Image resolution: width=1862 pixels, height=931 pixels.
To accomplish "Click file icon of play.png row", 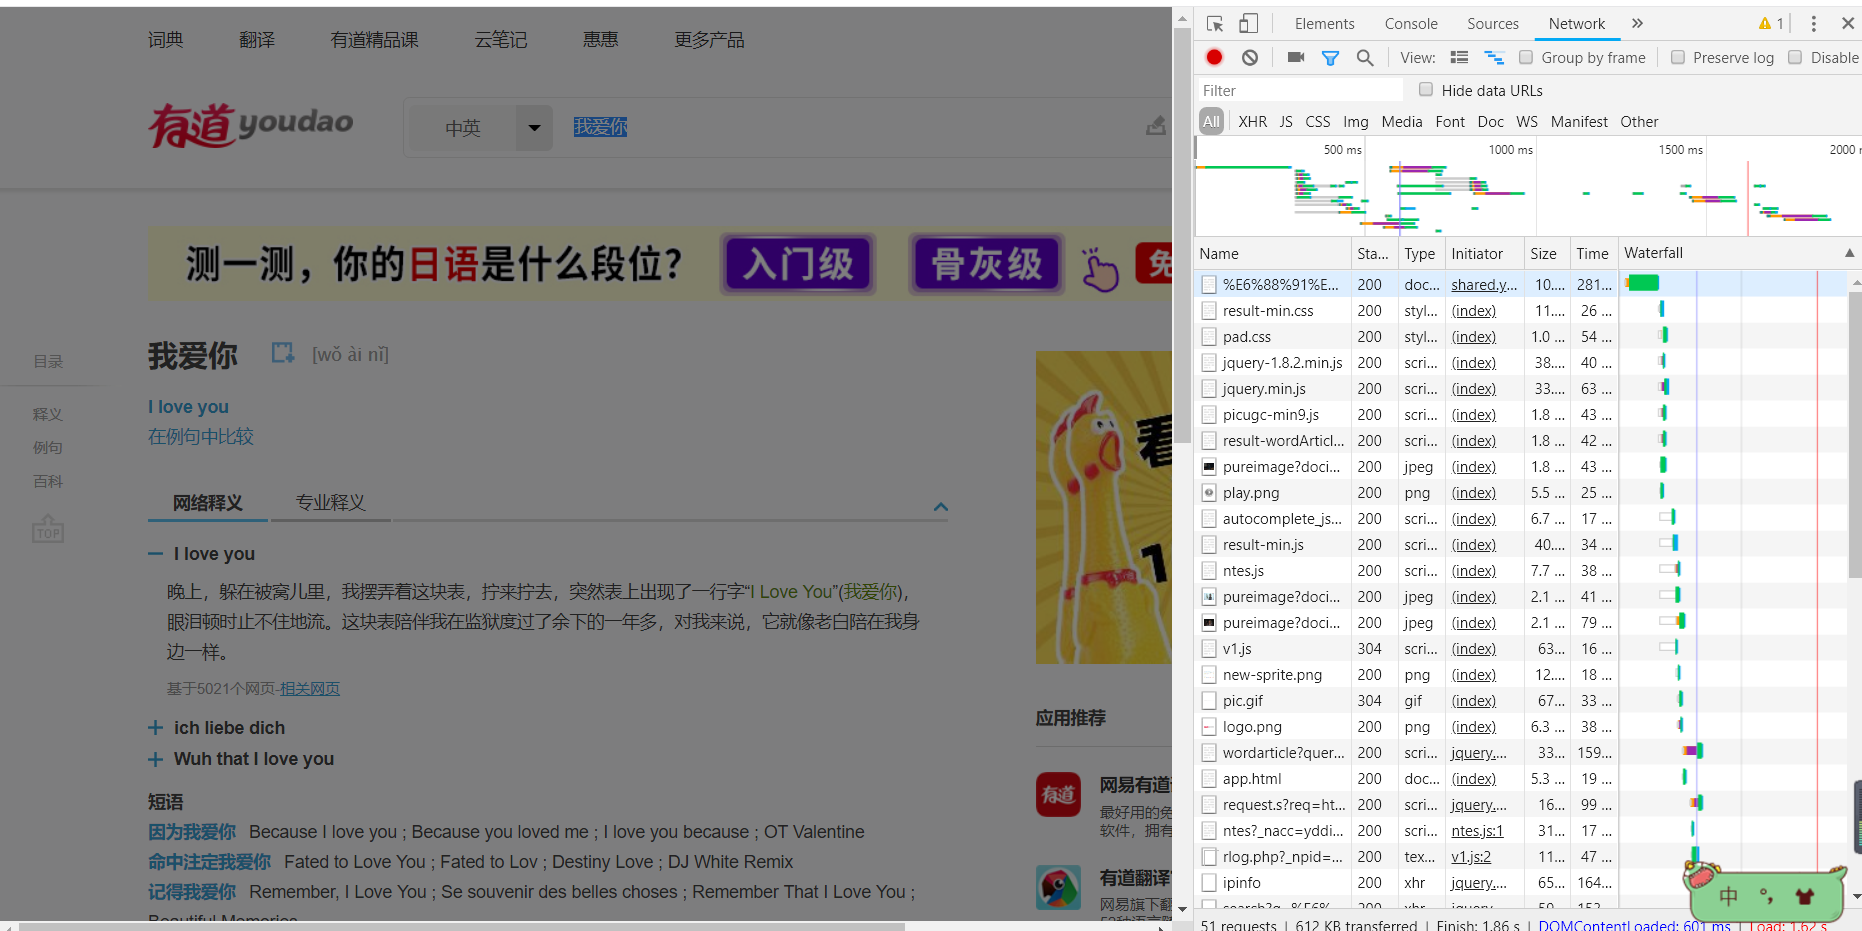I will click(1209, 493).
